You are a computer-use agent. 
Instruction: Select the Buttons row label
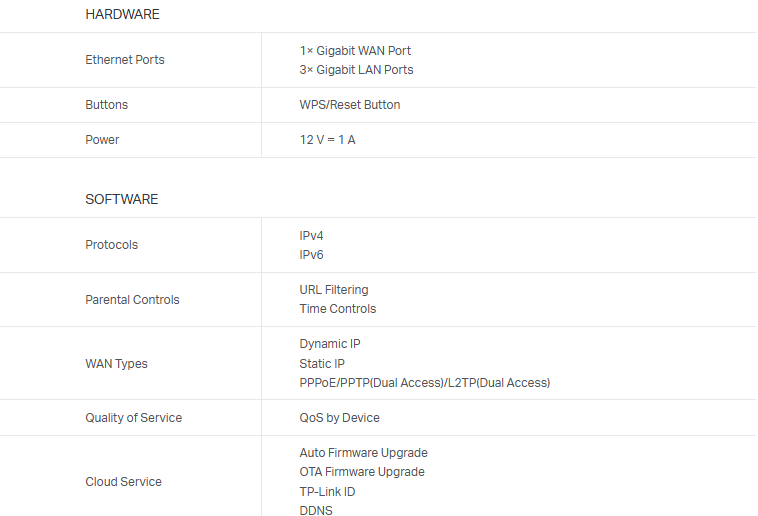107,105
